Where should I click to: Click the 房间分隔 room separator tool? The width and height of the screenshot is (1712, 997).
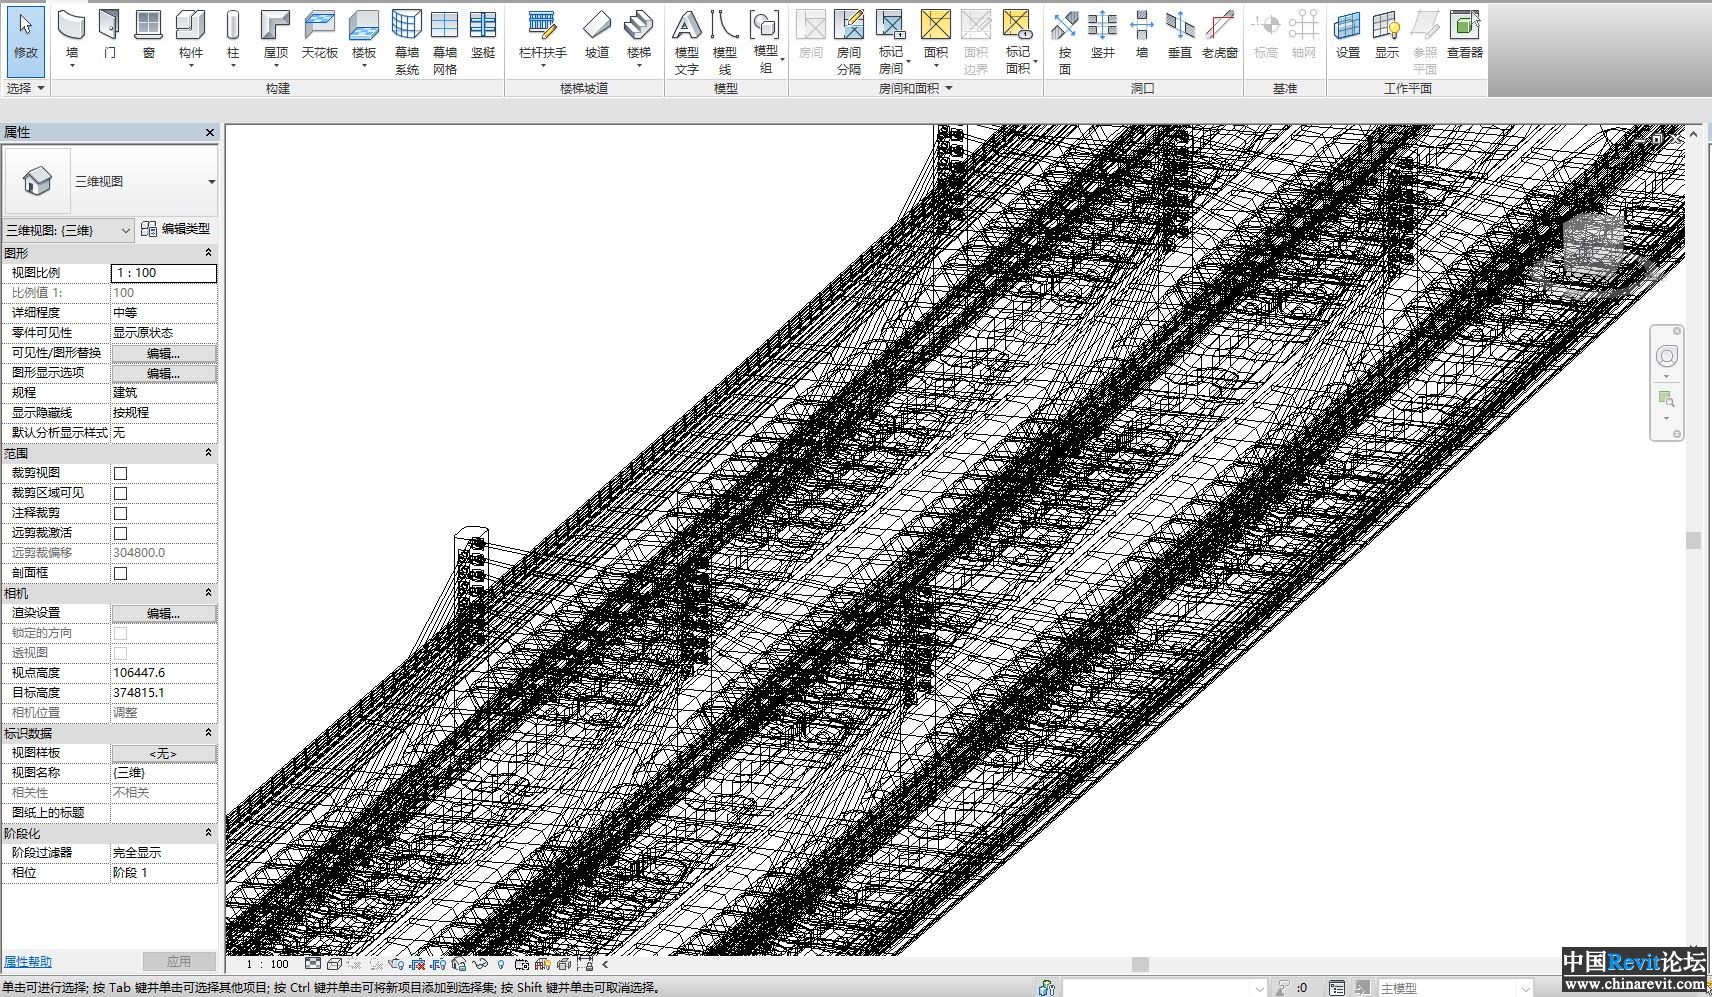pyautogui.click(x=849, y=42)
